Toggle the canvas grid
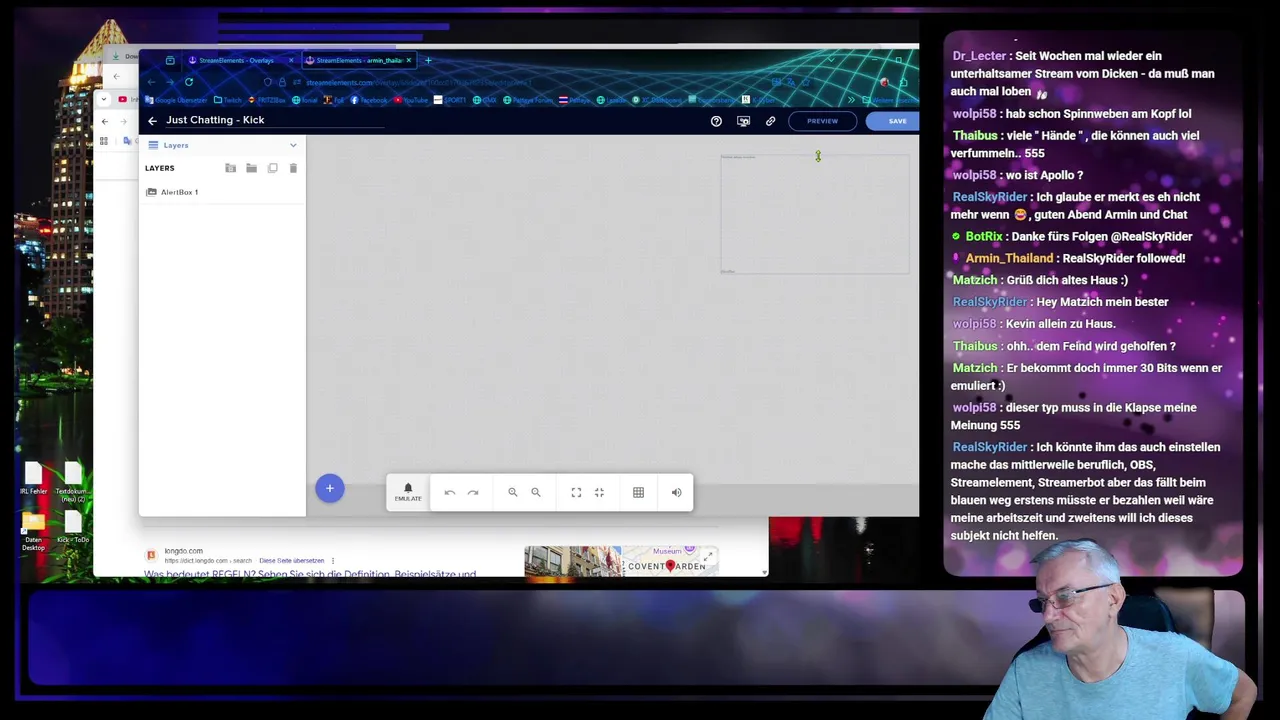Viewport: 1280px width, 720px height. (638, 492)
